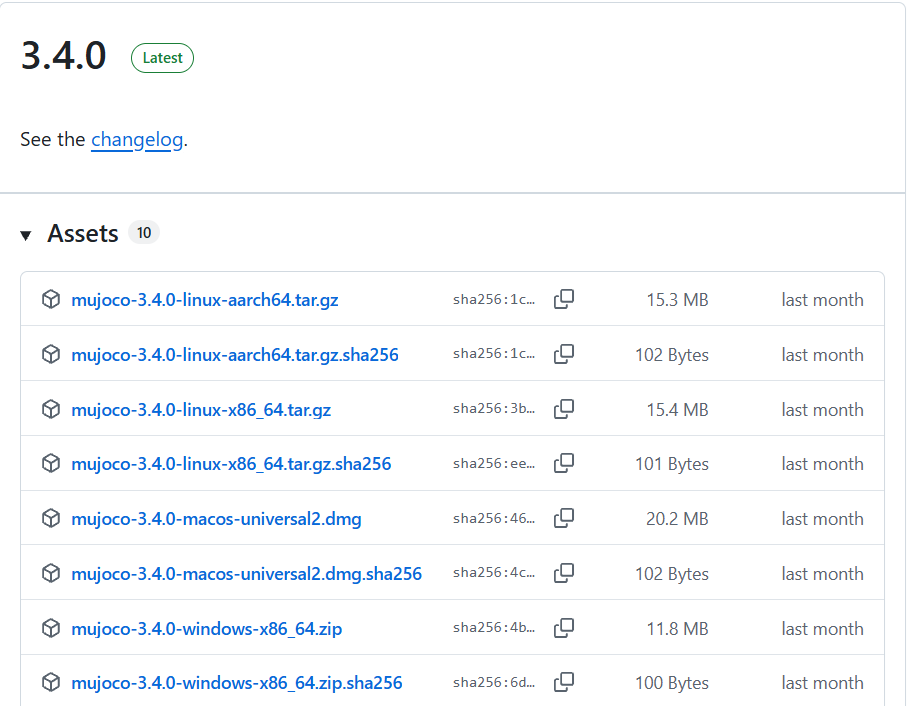Click 'last month' for windows-x86_64.zip row
Viewport: 909px width, 706px height.
tap(822, 629)
